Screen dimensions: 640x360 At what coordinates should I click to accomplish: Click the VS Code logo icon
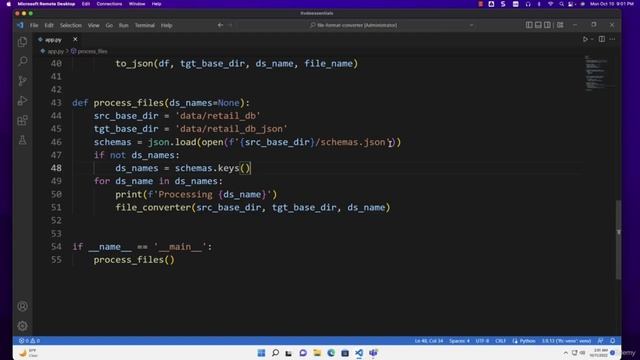[20, 25]
